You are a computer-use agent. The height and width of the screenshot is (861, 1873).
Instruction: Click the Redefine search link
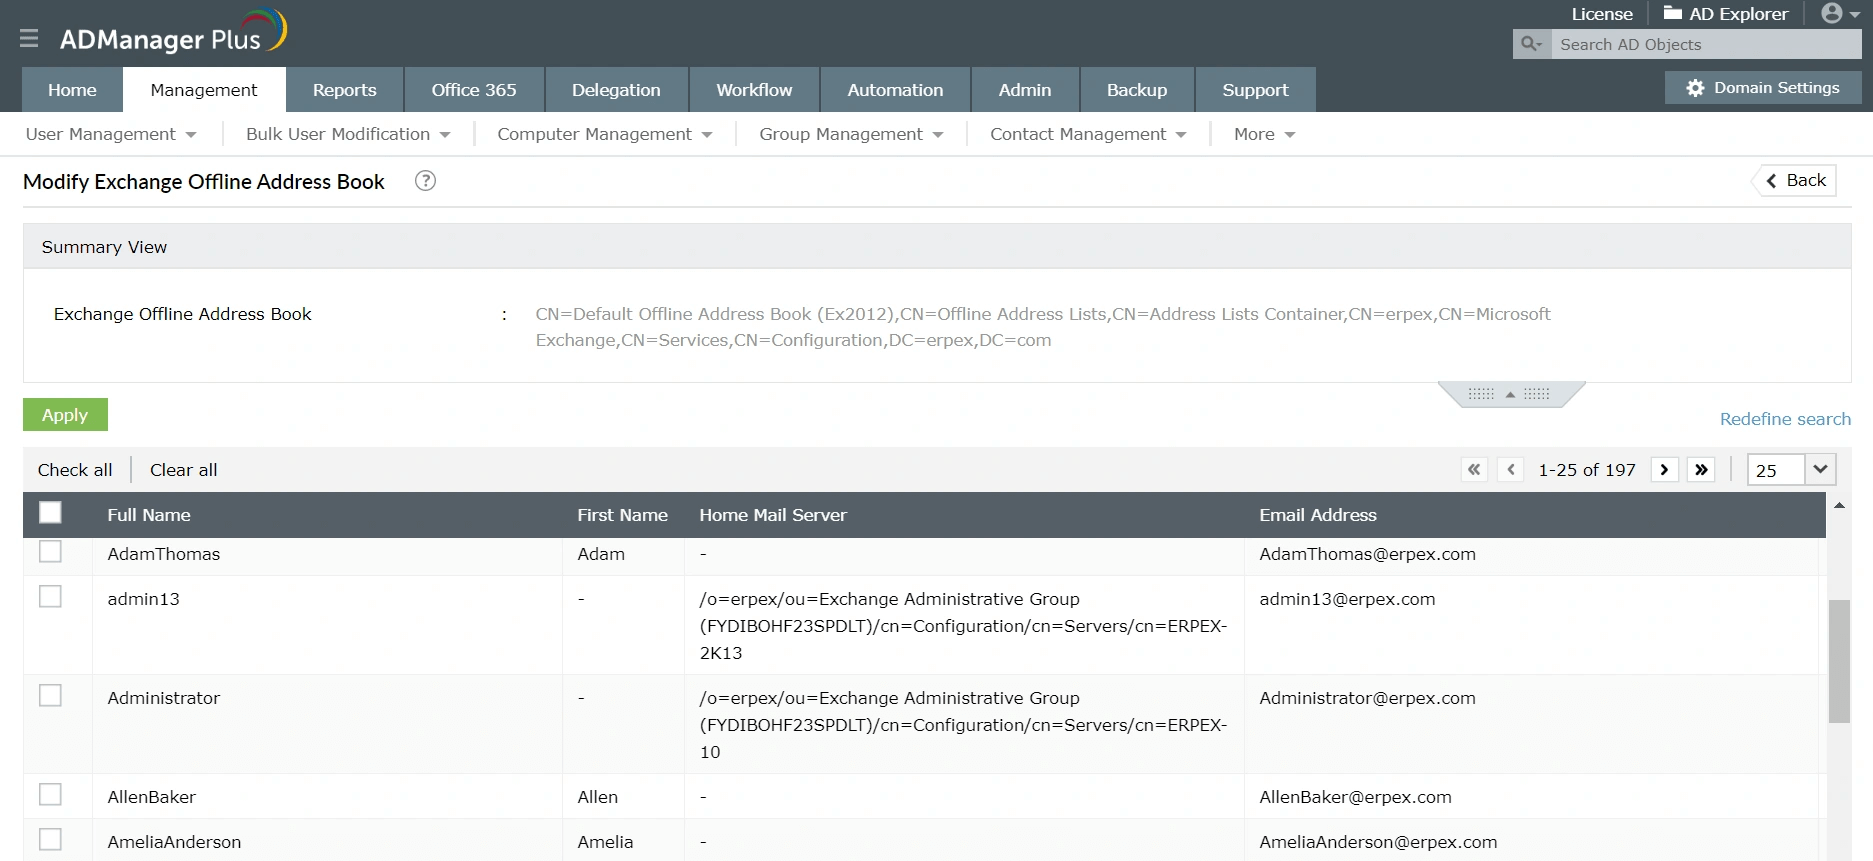tap(1785, 419)
